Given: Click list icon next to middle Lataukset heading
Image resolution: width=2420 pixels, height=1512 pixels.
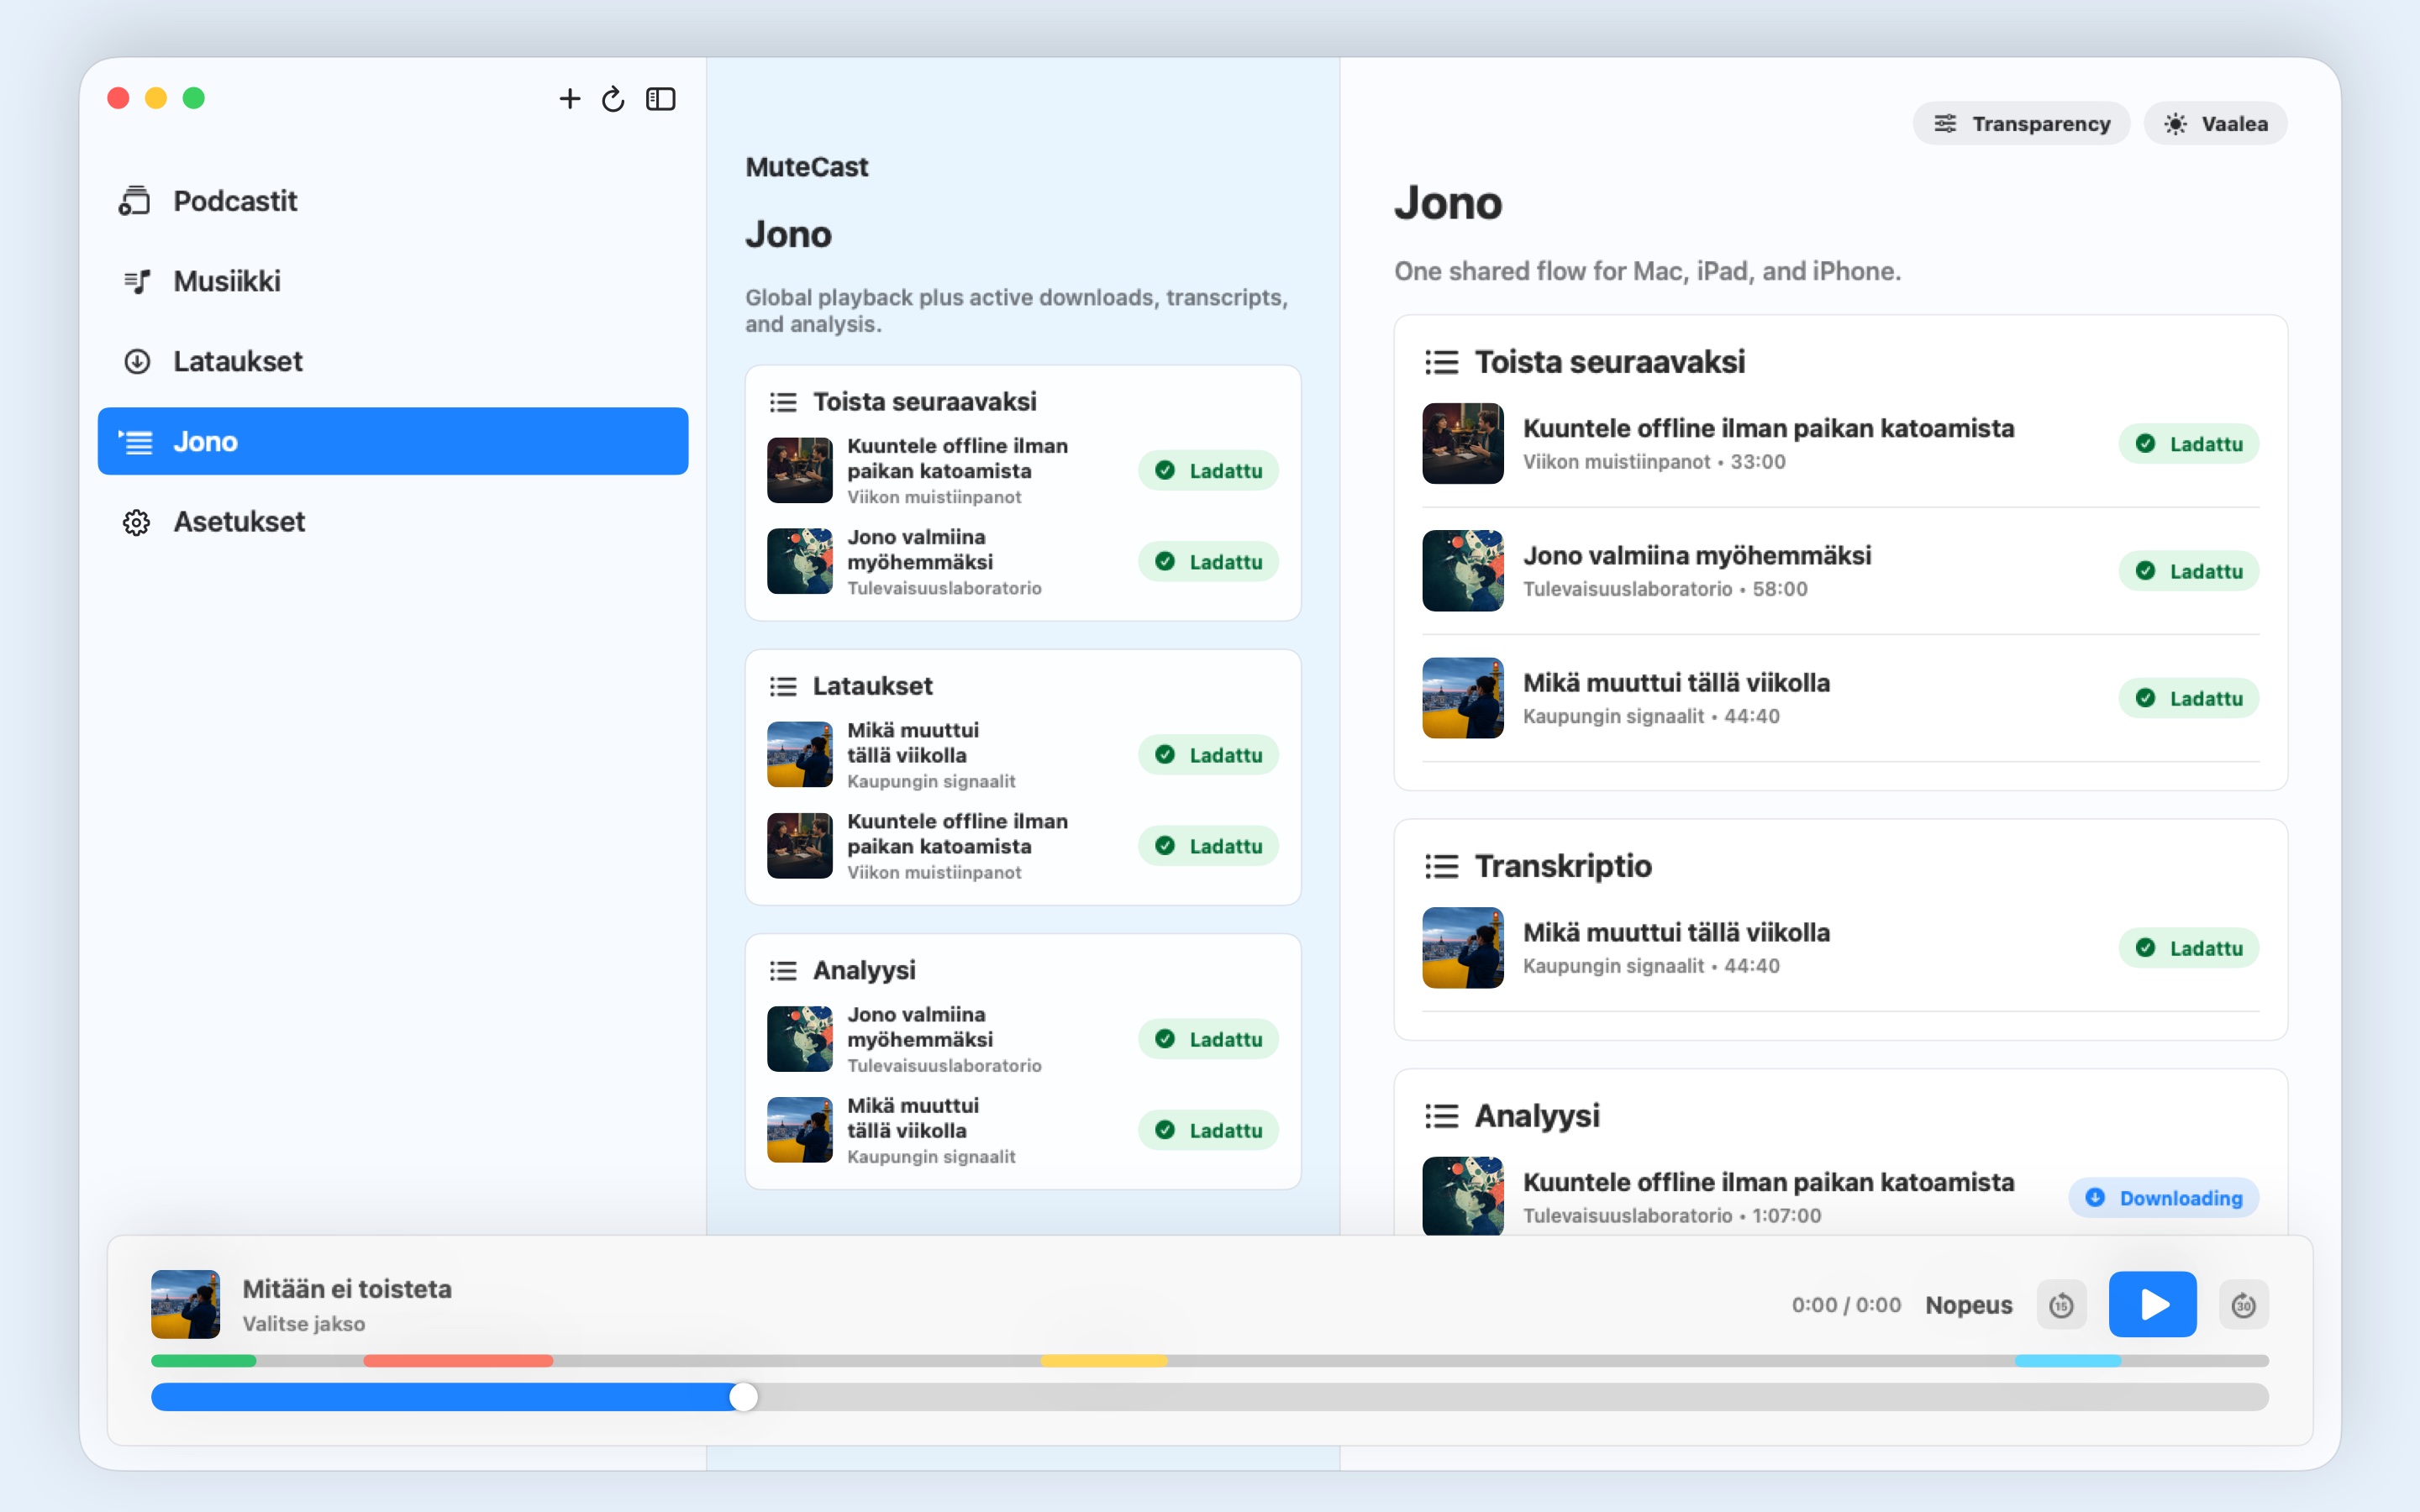Looking at the screenshot, I should [783, 686].
